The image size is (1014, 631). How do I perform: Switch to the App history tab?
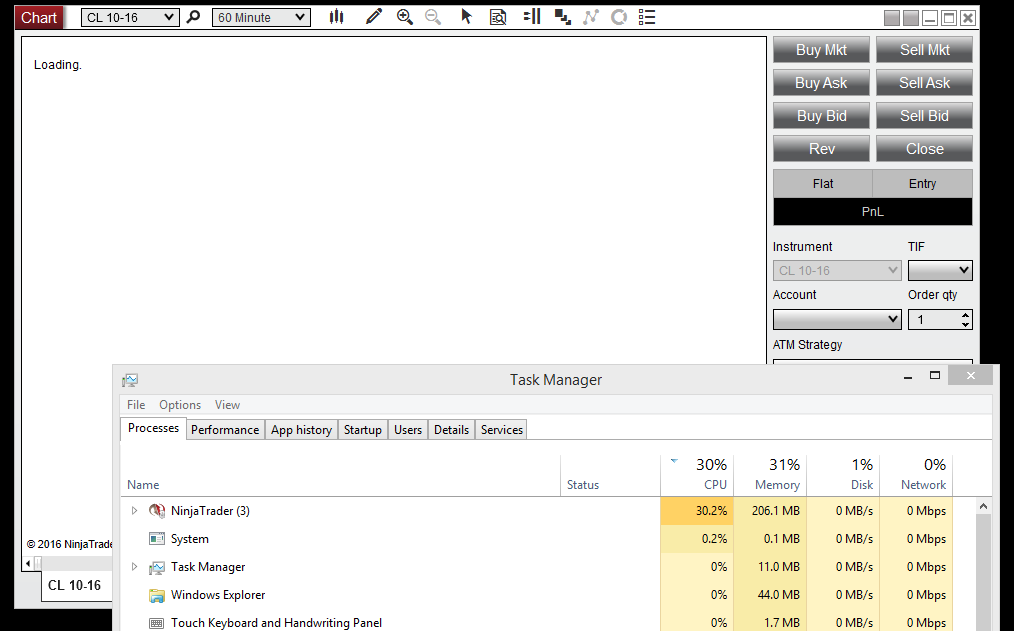pos(301,430)
